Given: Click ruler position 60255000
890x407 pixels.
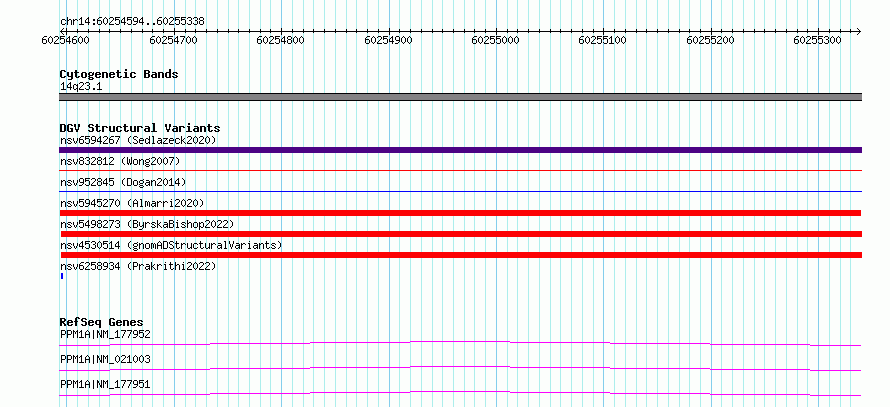Looking at the screenshot, I should [x=496, y=40].
